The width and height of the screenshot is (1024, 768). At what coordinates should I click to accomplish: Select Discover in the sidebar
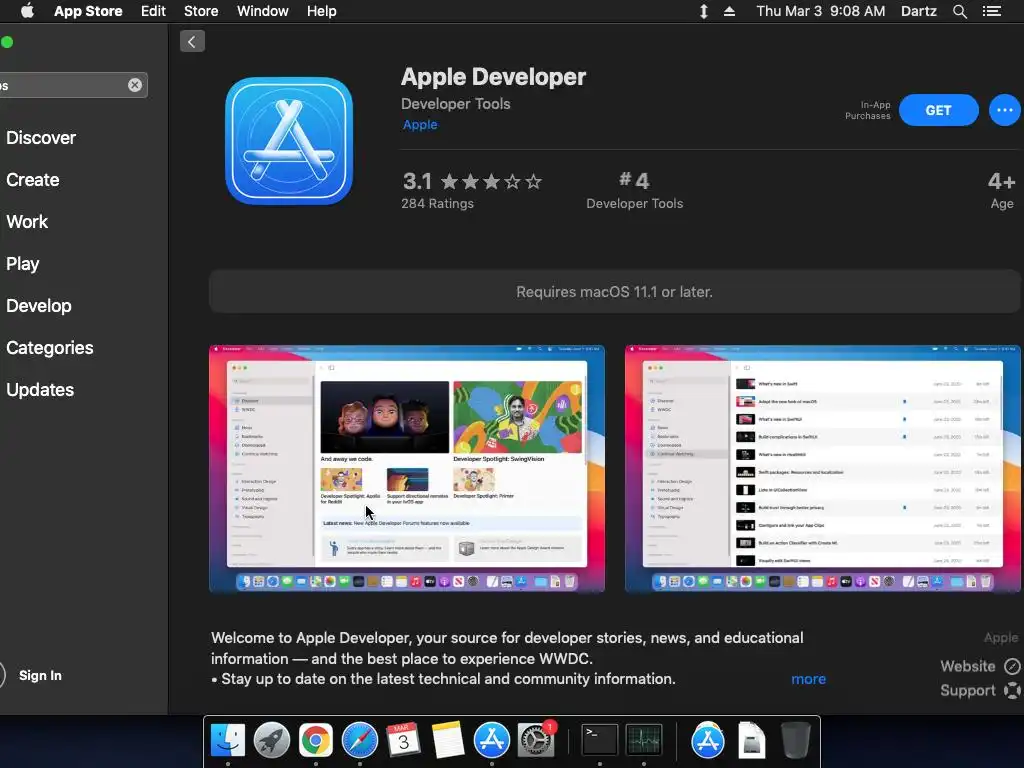pyautogui.click(x=41, y=138)
